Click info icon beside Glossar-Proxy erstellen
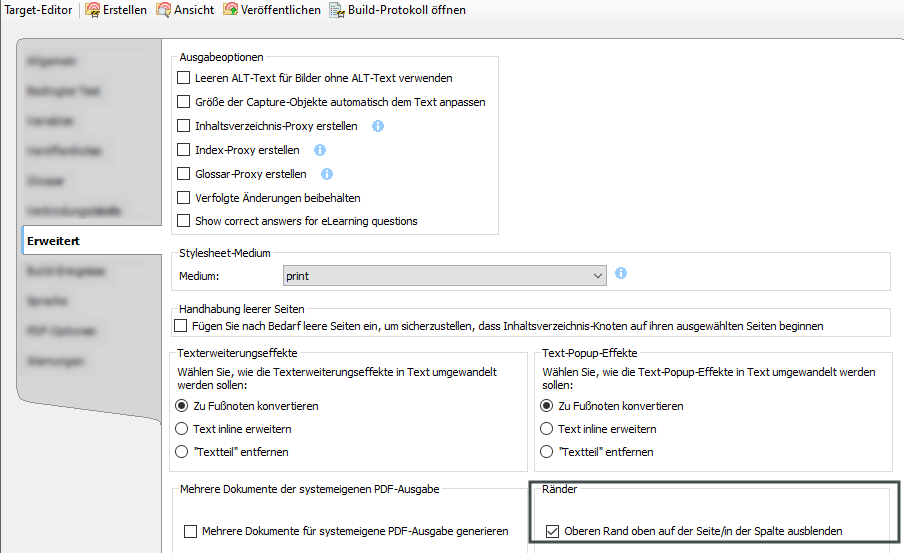The width and height of the screenshot is (904, 553). pyautogui.click(x=326, y=174)
